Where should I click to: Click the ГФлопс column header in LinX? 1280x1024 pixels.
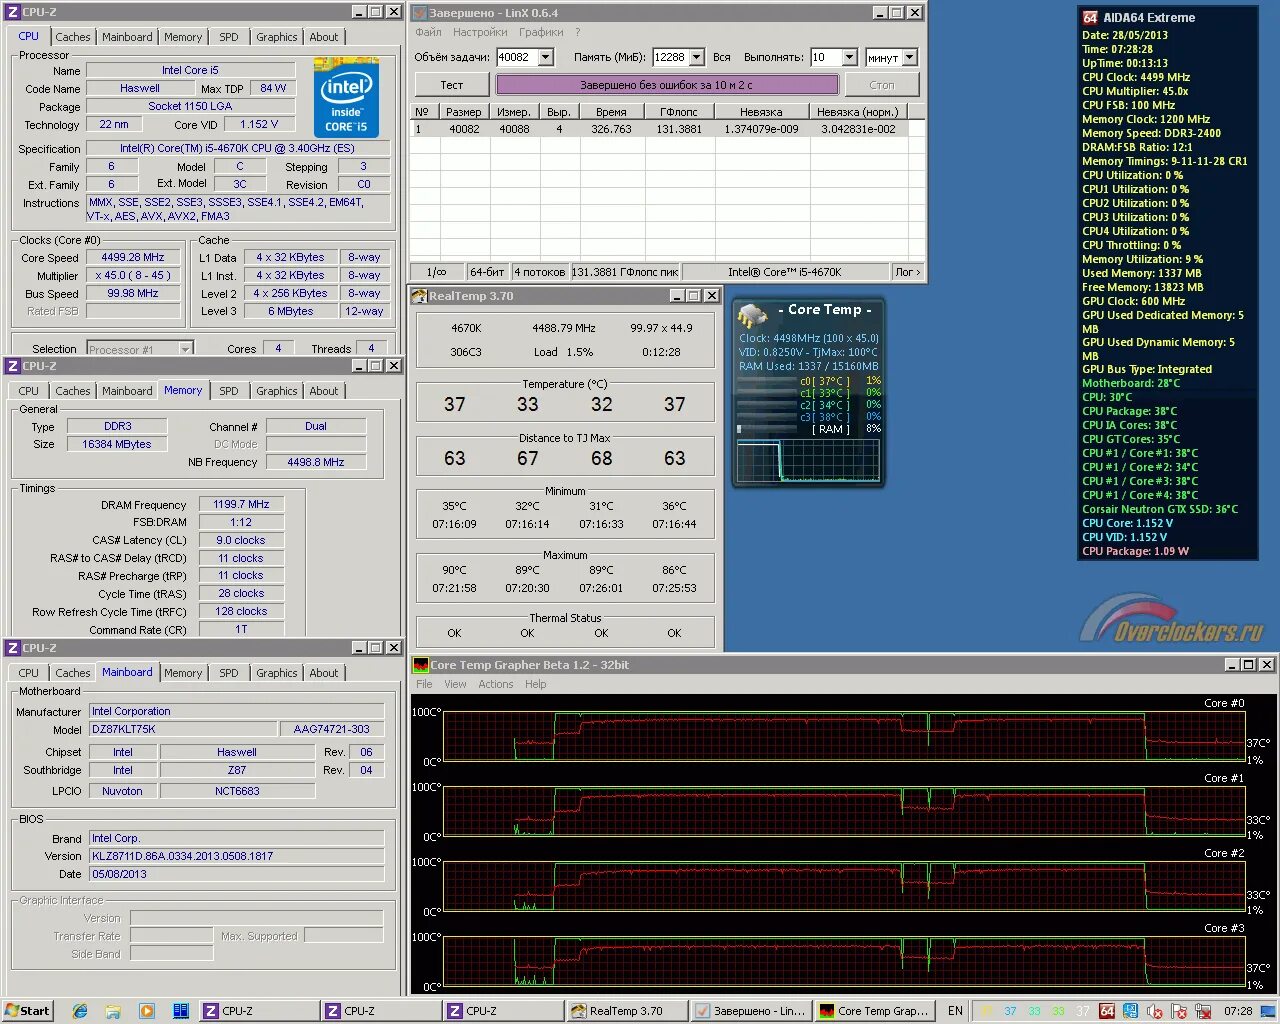click(x=679, y=112)
